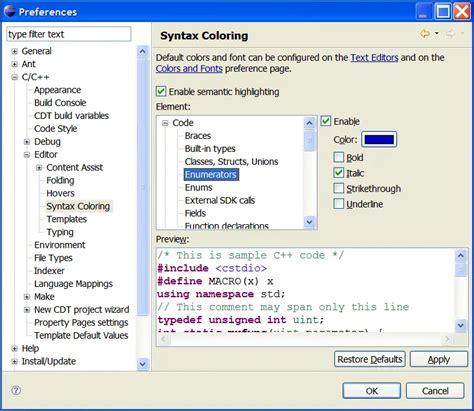Image resolution: width=474 pixels, height=411 pixels.
Task: Click the Apply button
Action: (439, 359)
